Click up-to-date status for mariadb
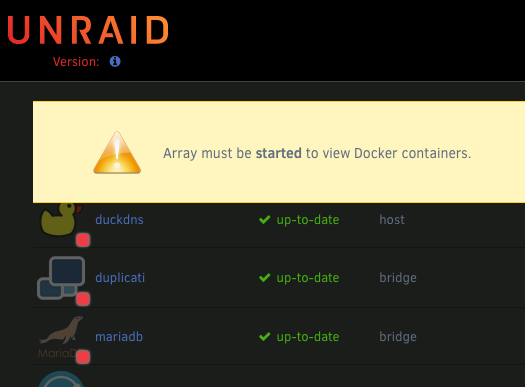525x387 pixels. click(x=308, y=337)
